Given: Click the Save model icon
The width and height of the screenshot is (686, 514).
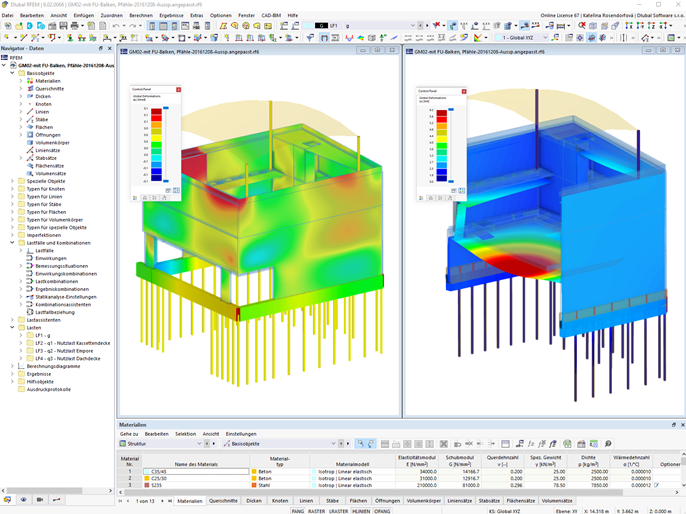Looking at the screenshot, I should [63, 26].
